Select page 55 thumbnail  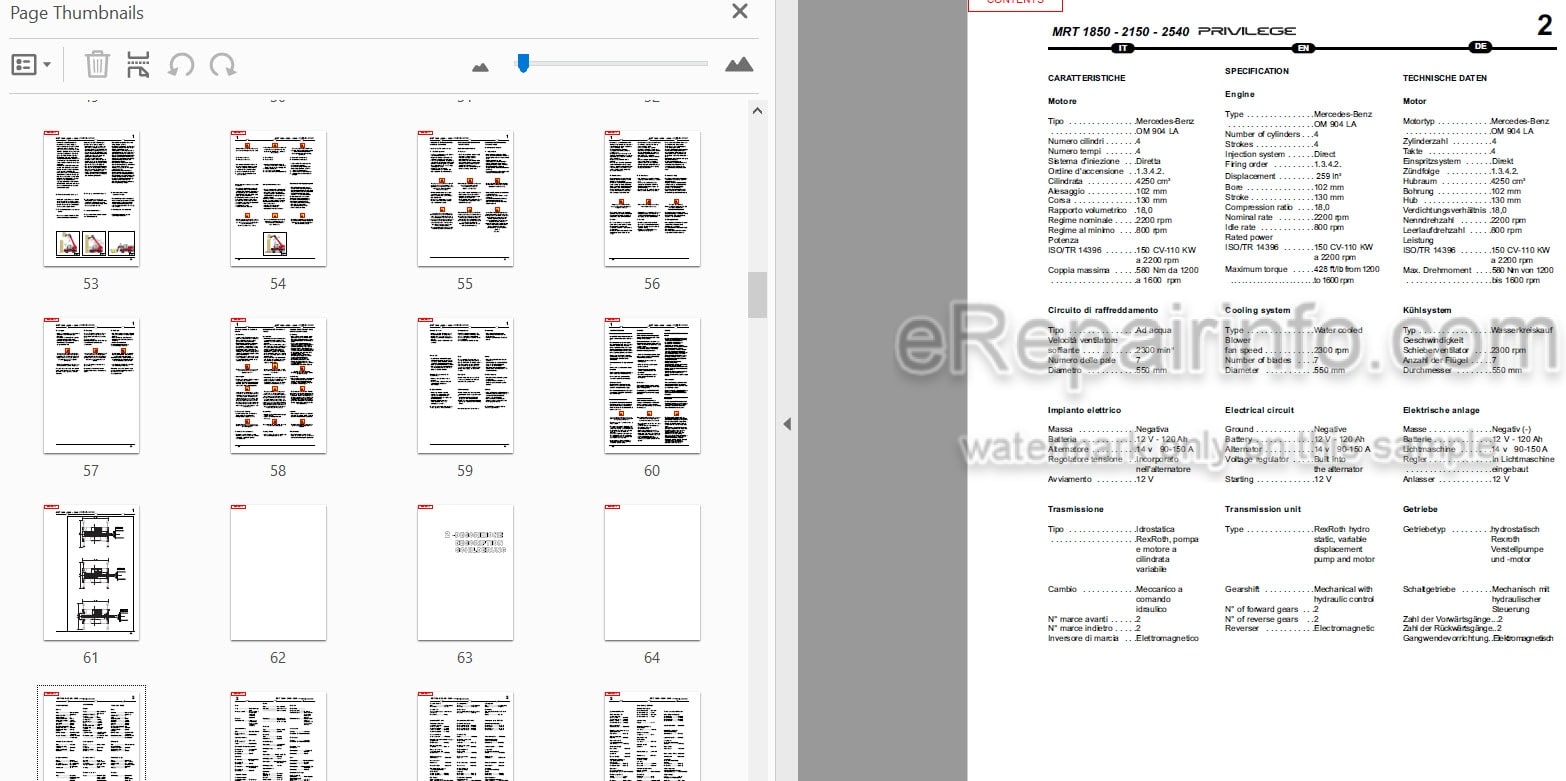click(465, 198)
